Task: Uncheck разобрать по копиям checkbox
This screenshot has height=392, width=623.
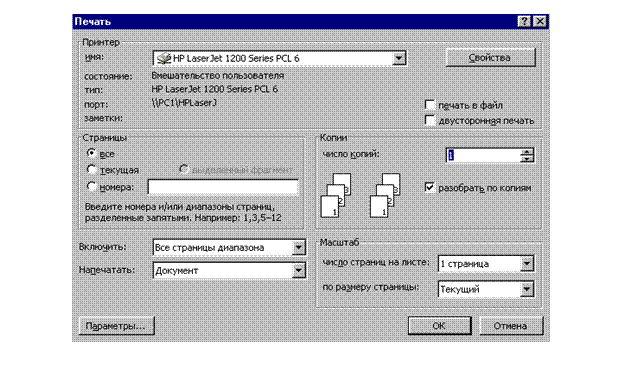Action: tap(430, 187)
